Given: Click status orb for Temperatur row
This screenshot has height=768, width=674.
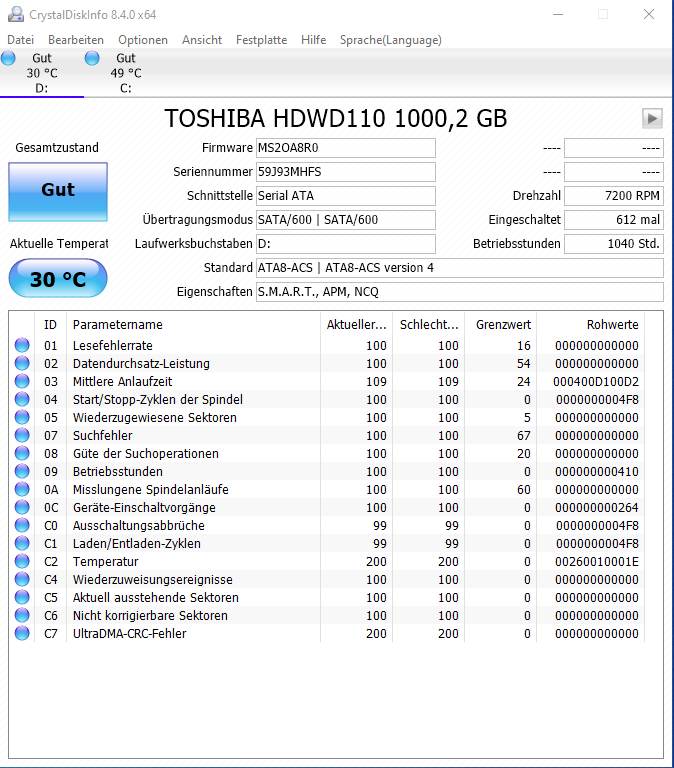Looking at the screenshot, I should click(x=22, y=561).
